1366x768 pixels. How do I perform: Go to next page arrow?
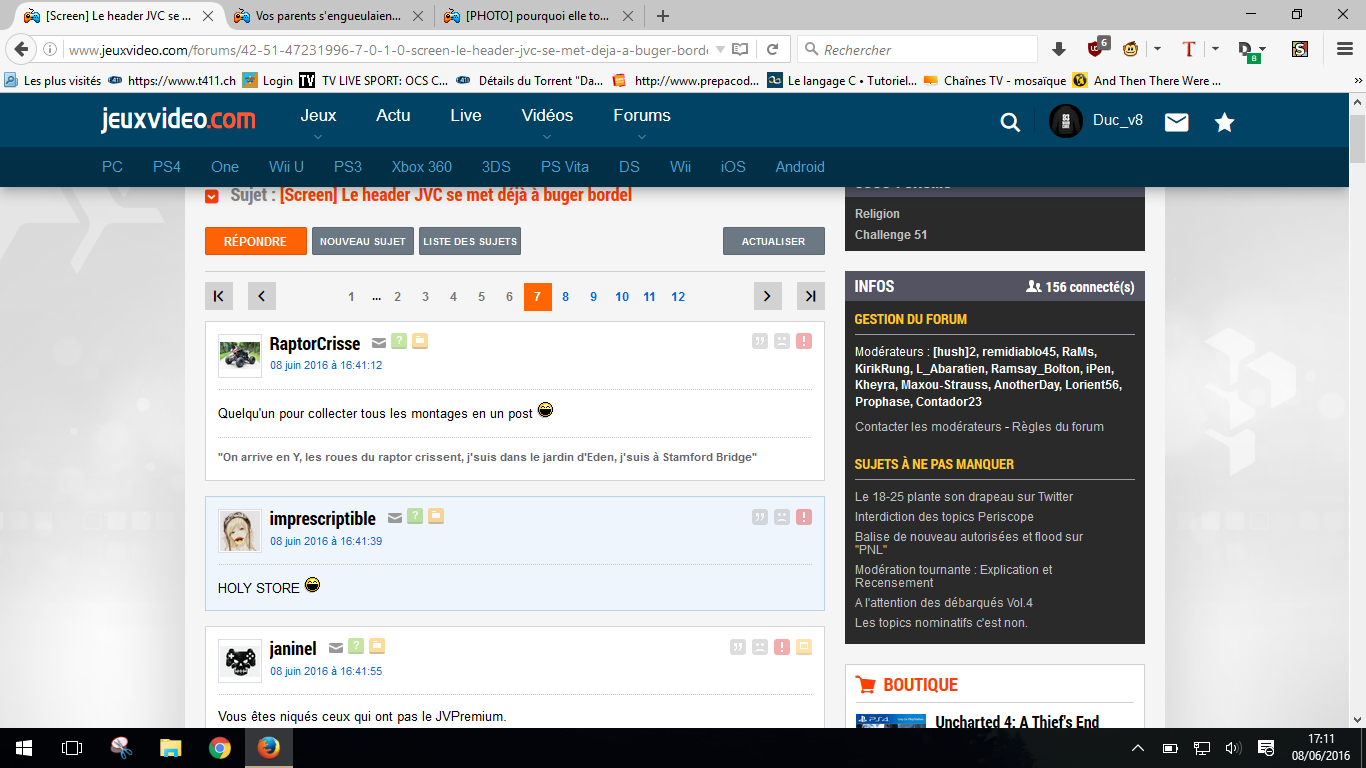point(767,296)
